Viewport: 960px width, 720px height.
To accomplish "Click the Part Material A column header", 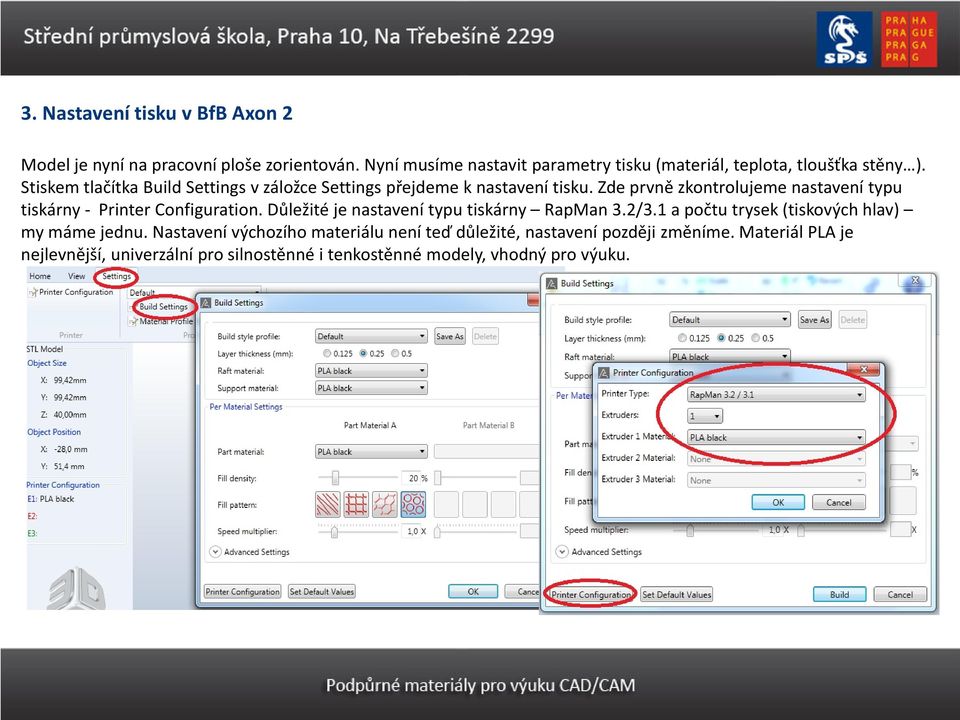I will pos(370,425).
